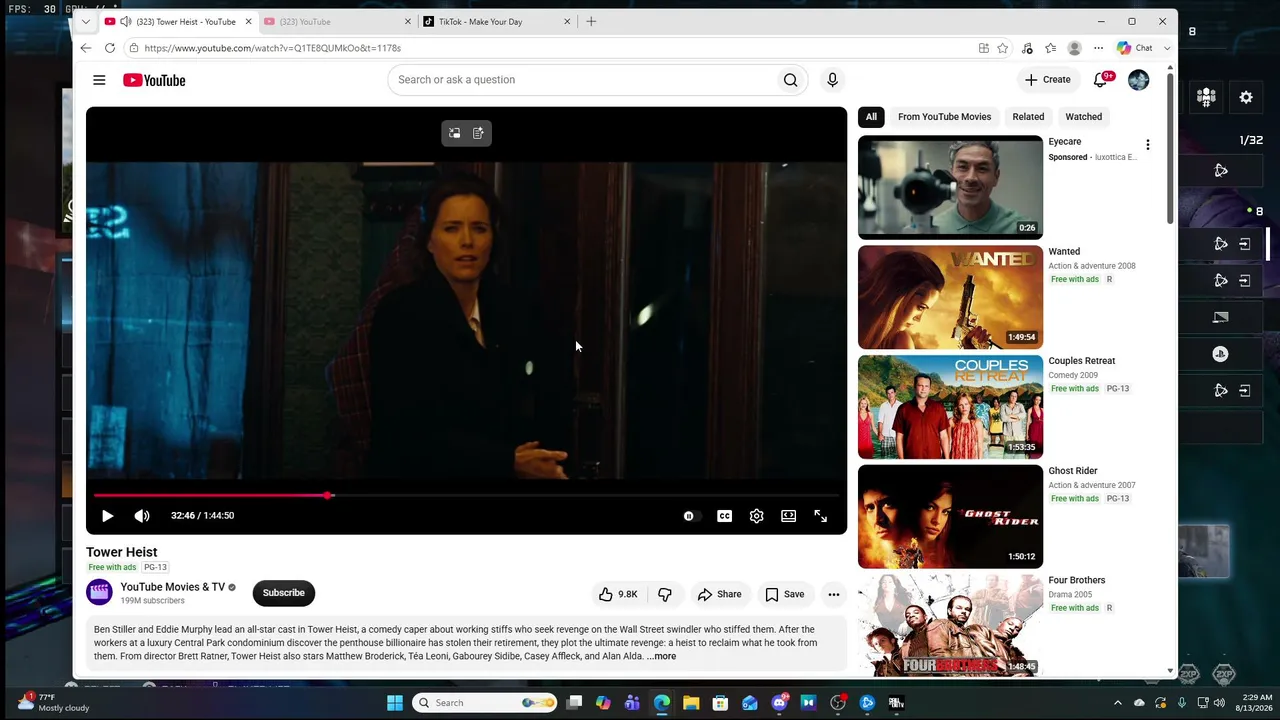Open the YouTube account avatar menu
This screenshot has height=720, width=1280.
(x=1138, y=80)
